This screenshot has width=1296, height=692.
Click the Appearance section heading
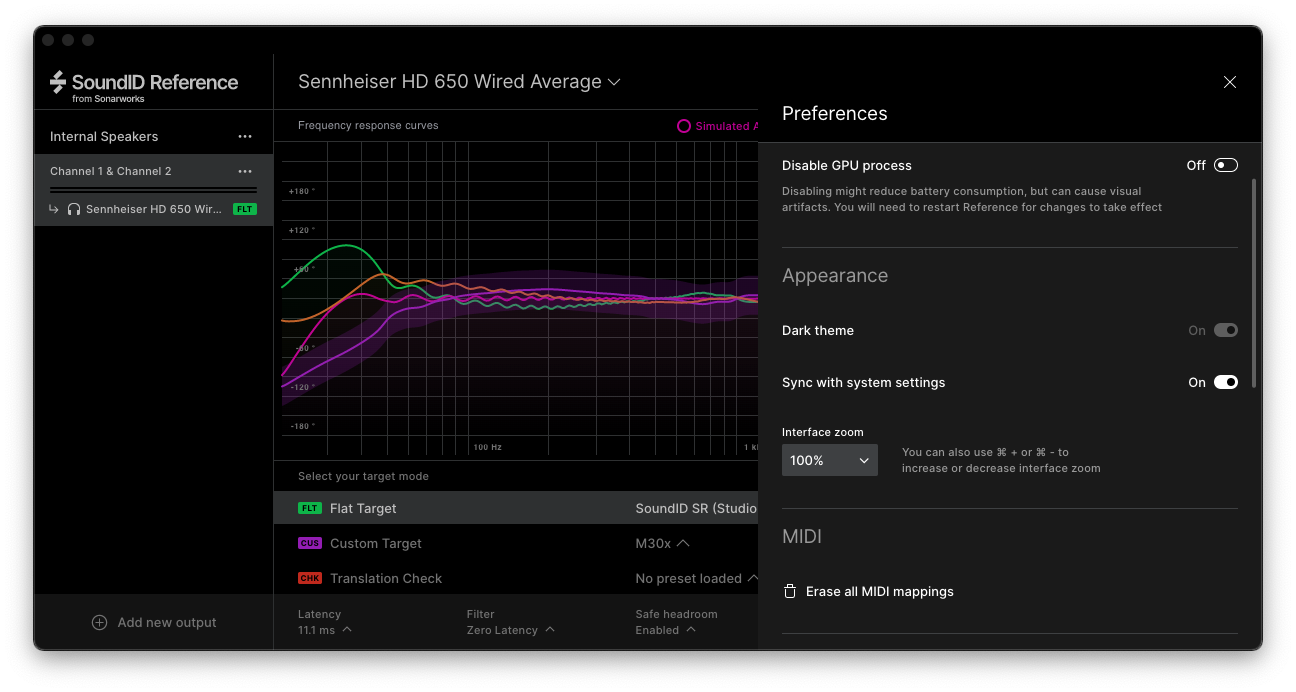pyautogui.click(x=835, y=276)
